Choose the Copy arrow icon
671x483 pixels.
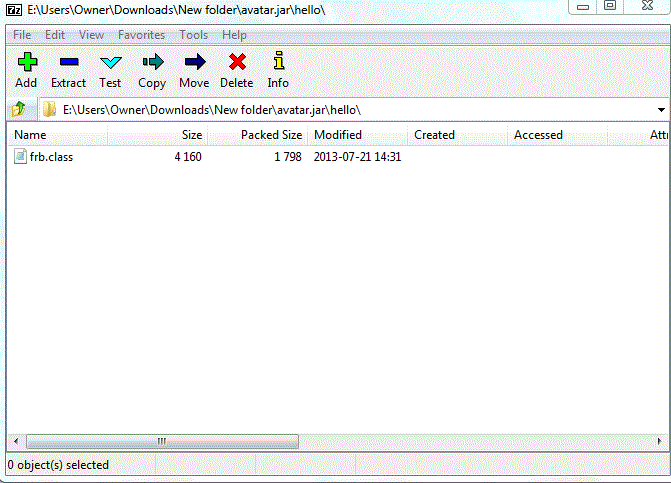[153, 62]
